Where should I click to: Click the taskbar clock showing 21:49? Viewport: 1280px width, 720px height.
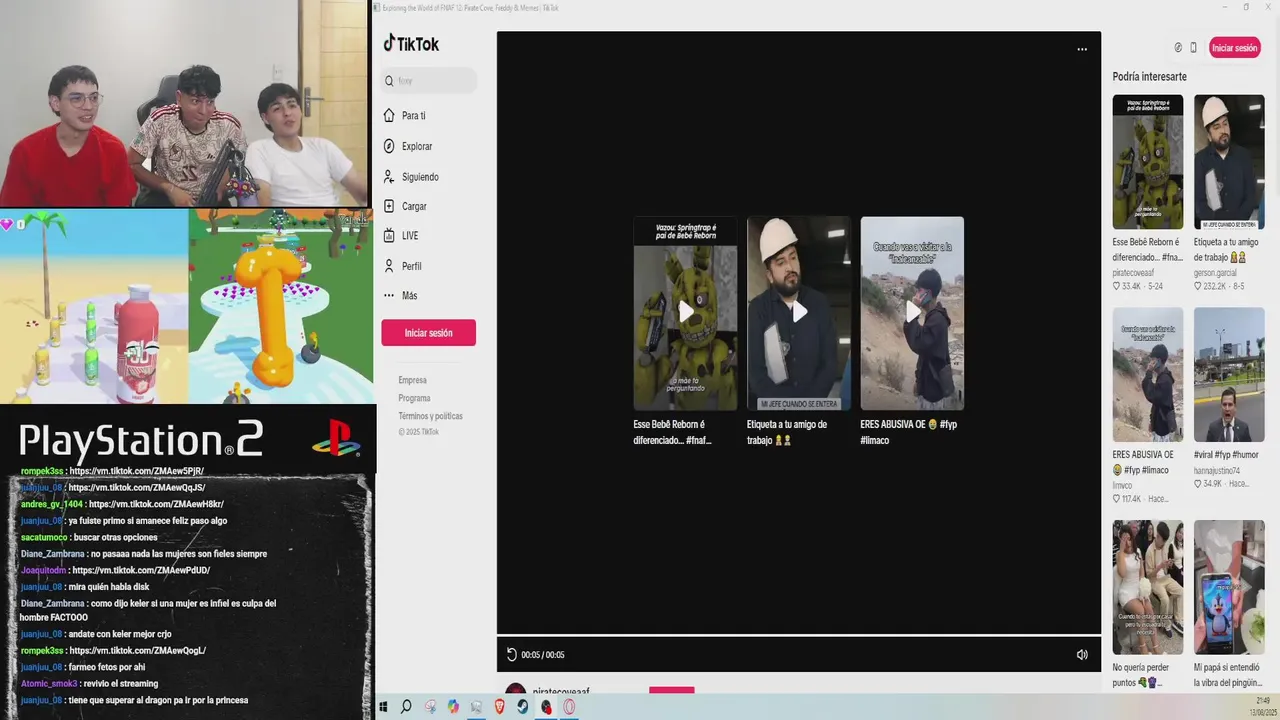point(1263,700)
